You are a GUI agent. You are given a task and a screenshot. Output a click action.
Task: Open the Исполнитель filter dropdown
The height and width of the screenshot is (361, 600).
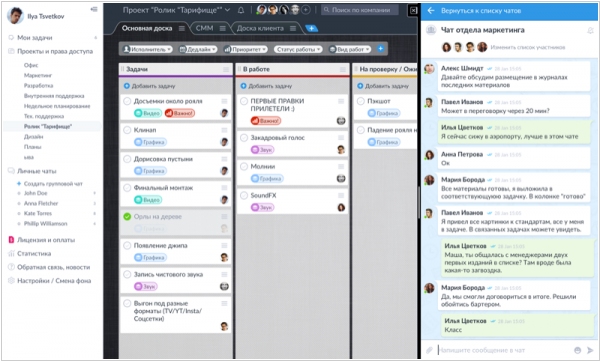point(148,49)
